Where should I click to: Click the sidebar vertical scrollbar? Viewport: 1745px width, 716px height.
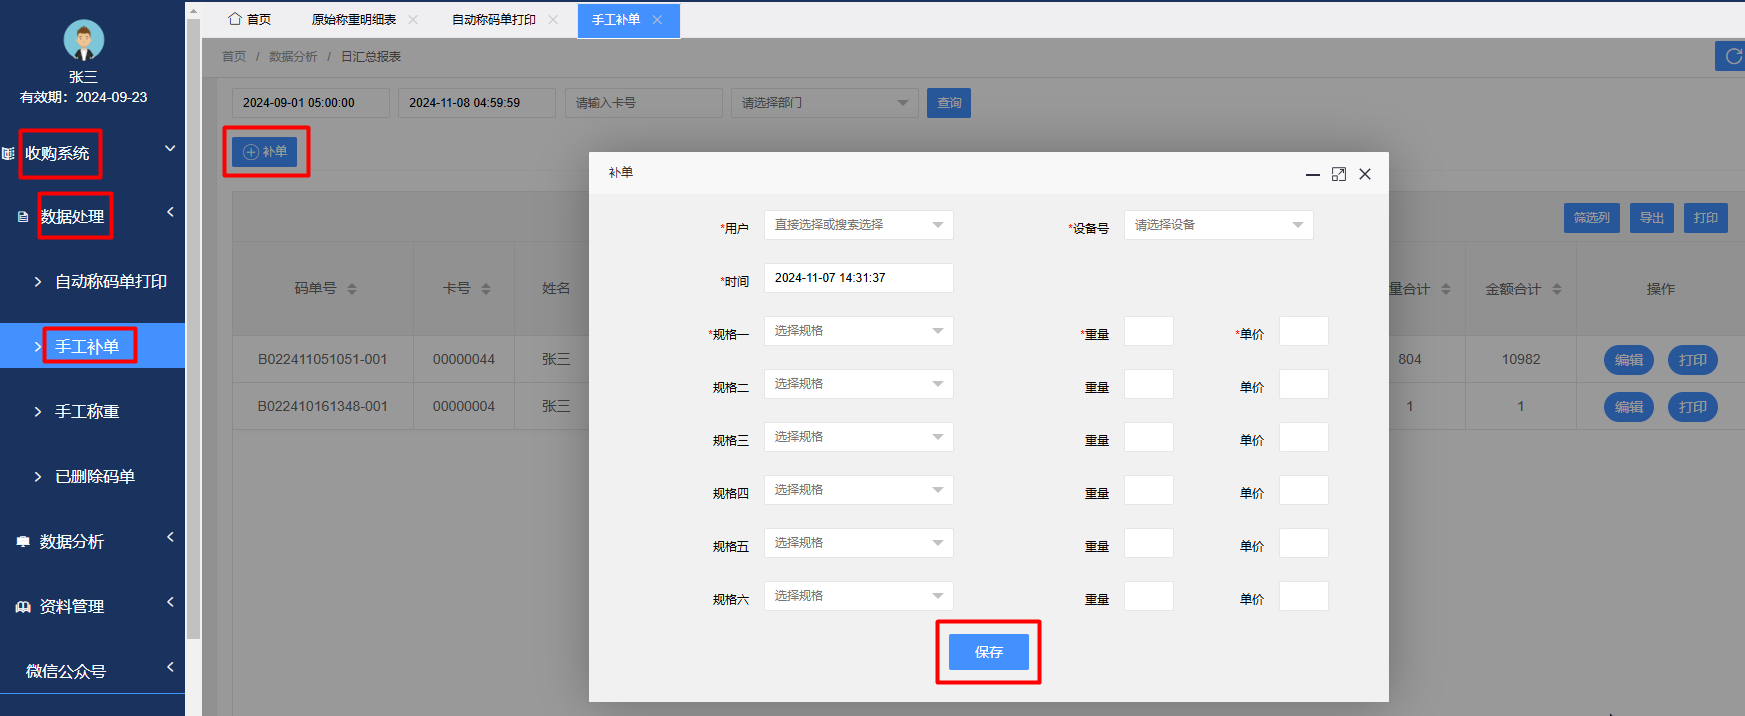click(x=193, y=328)
